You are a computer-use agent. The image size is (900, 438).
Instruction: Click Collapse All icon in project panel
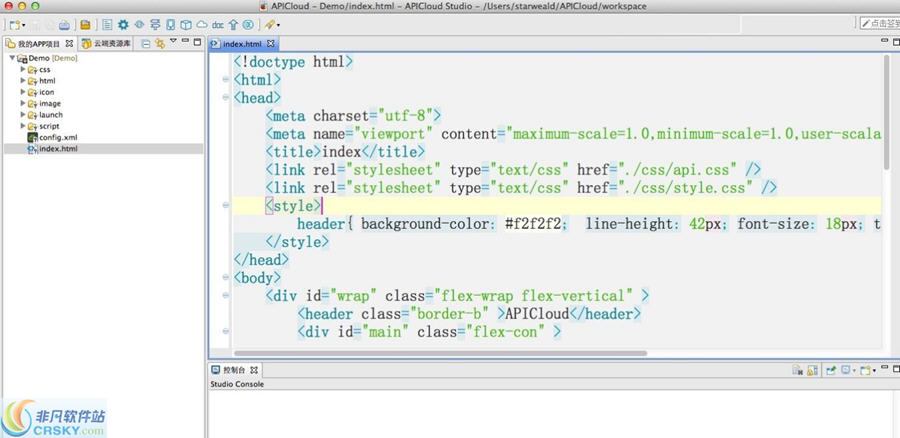pos(146,44)
